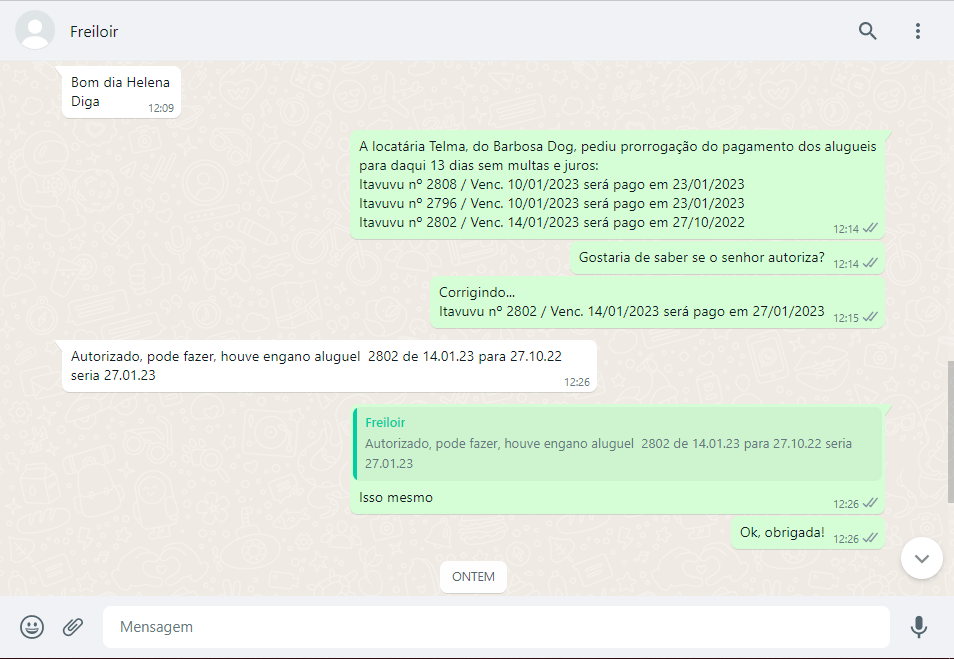The image size is (954, 659).
Task: Click read checkmarks on 'Isso mesmo' message
Action: (870, 503)
